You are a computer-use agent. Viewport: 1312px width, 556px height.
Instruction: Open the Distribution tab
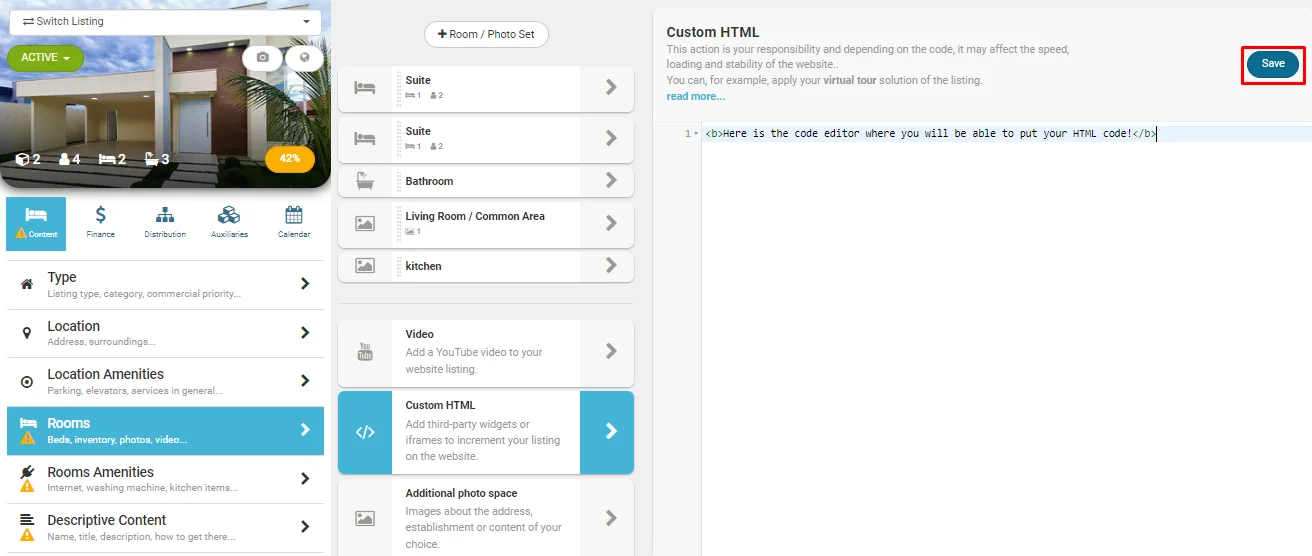165,222
